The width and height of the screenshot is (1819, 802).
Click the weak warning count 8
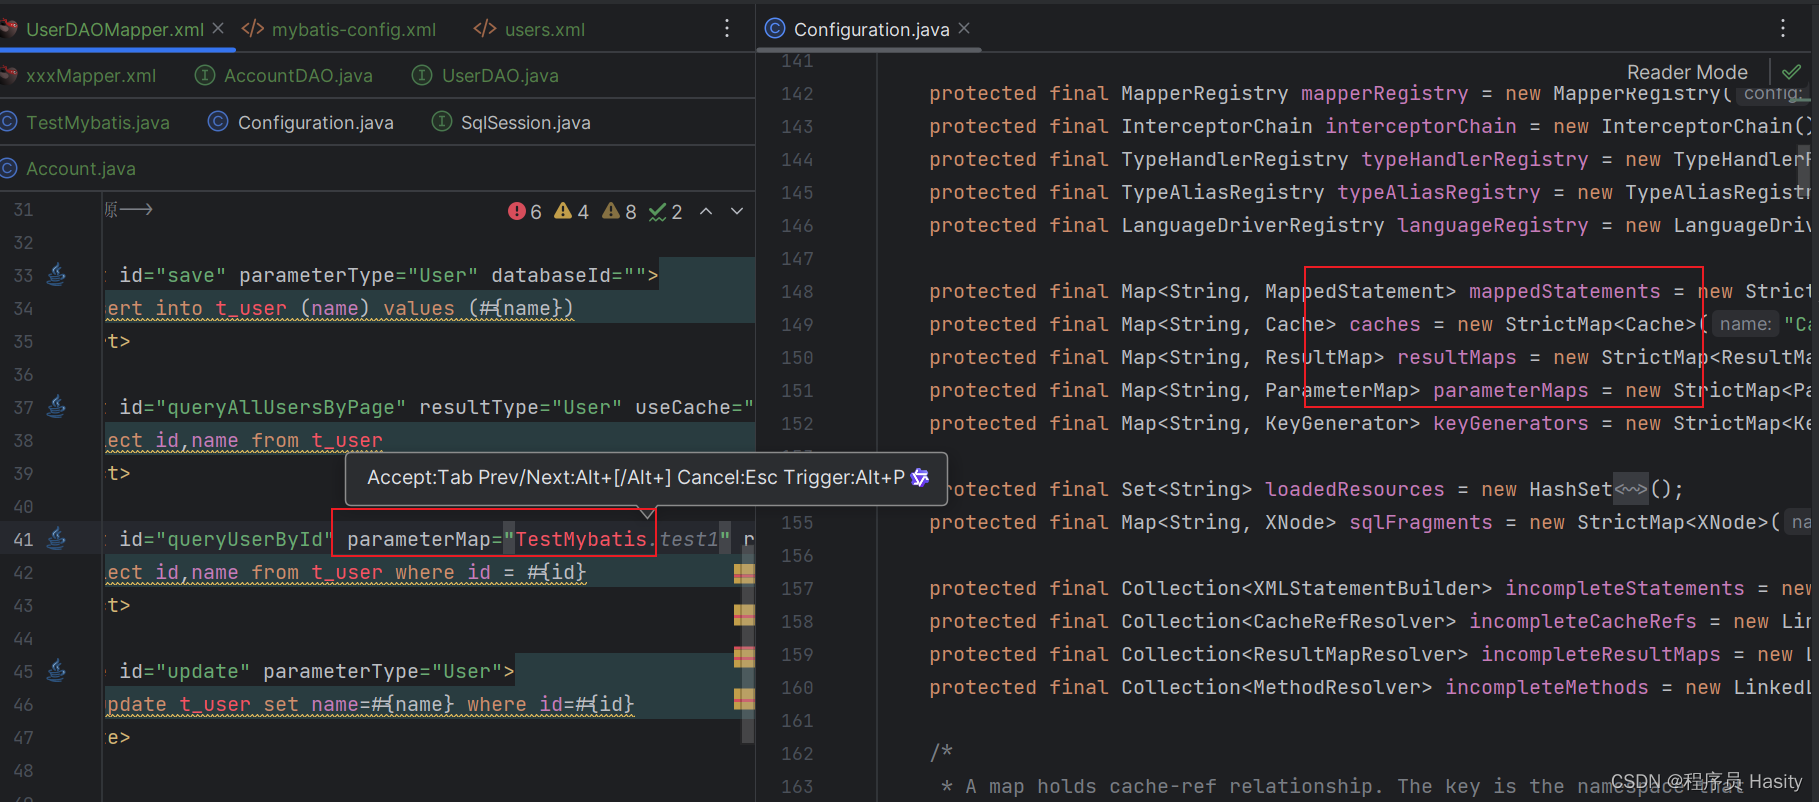click(x=619, y=212)
